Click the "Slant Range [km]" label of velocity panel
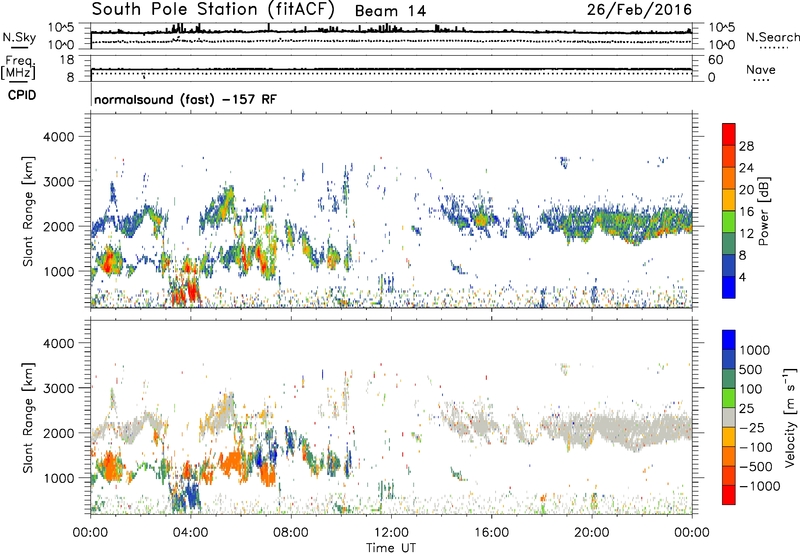 click(28, 417)
